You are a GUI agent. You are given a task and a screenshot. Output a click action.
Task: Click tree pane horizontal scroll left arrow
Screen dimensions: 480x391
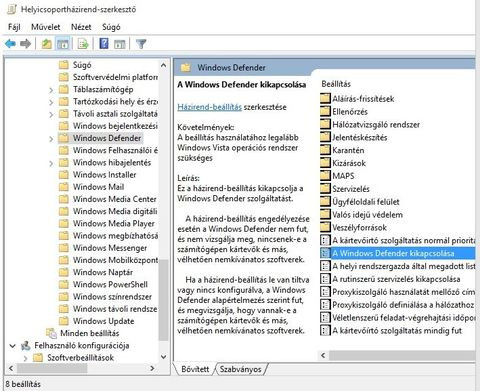(11, 368)
